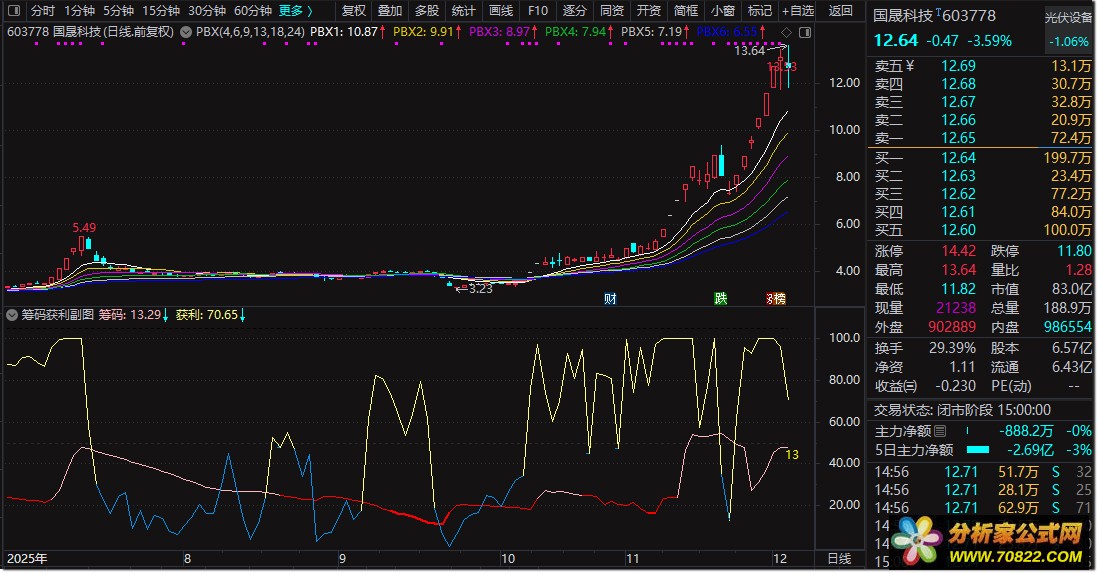This screenshot has height=573, width=1099.
Task: Click the 财 marker on the chart
Action: pos(609,298)
